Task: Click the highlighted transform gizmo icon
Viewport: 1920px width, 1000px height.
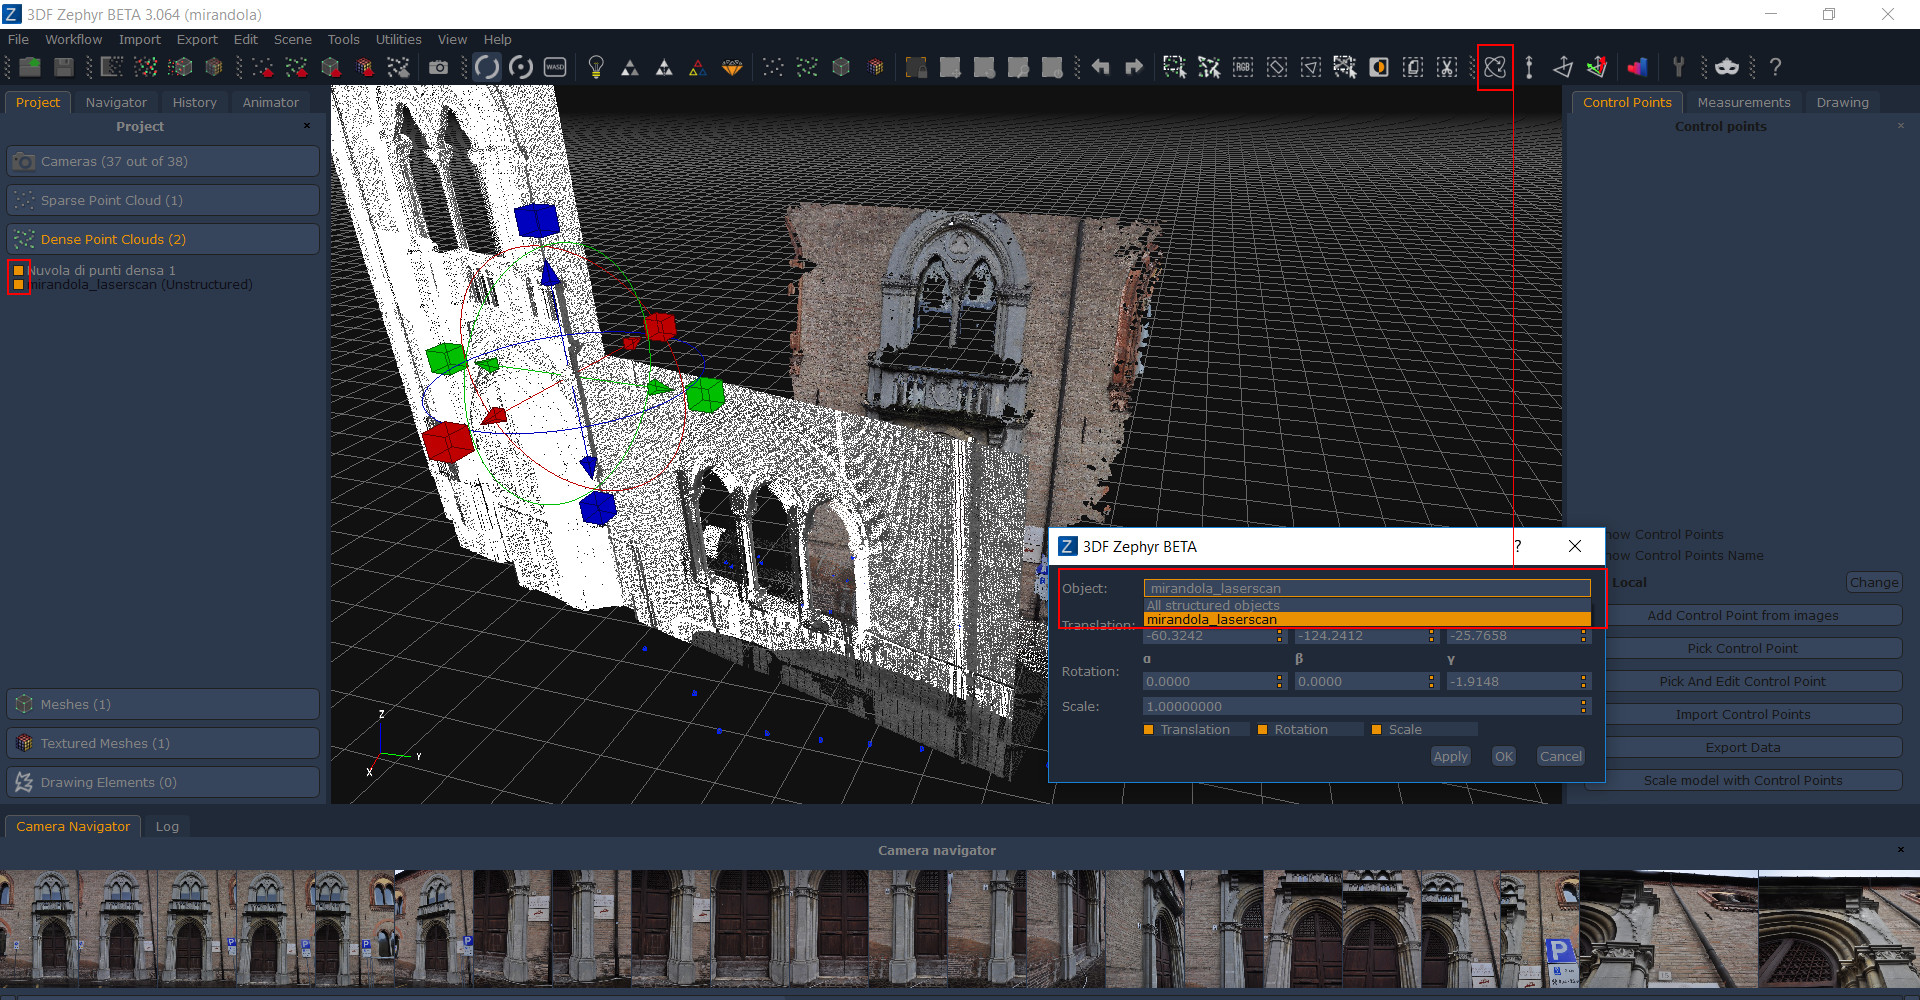Action: pyautogui.click(x=1495, y=67)
